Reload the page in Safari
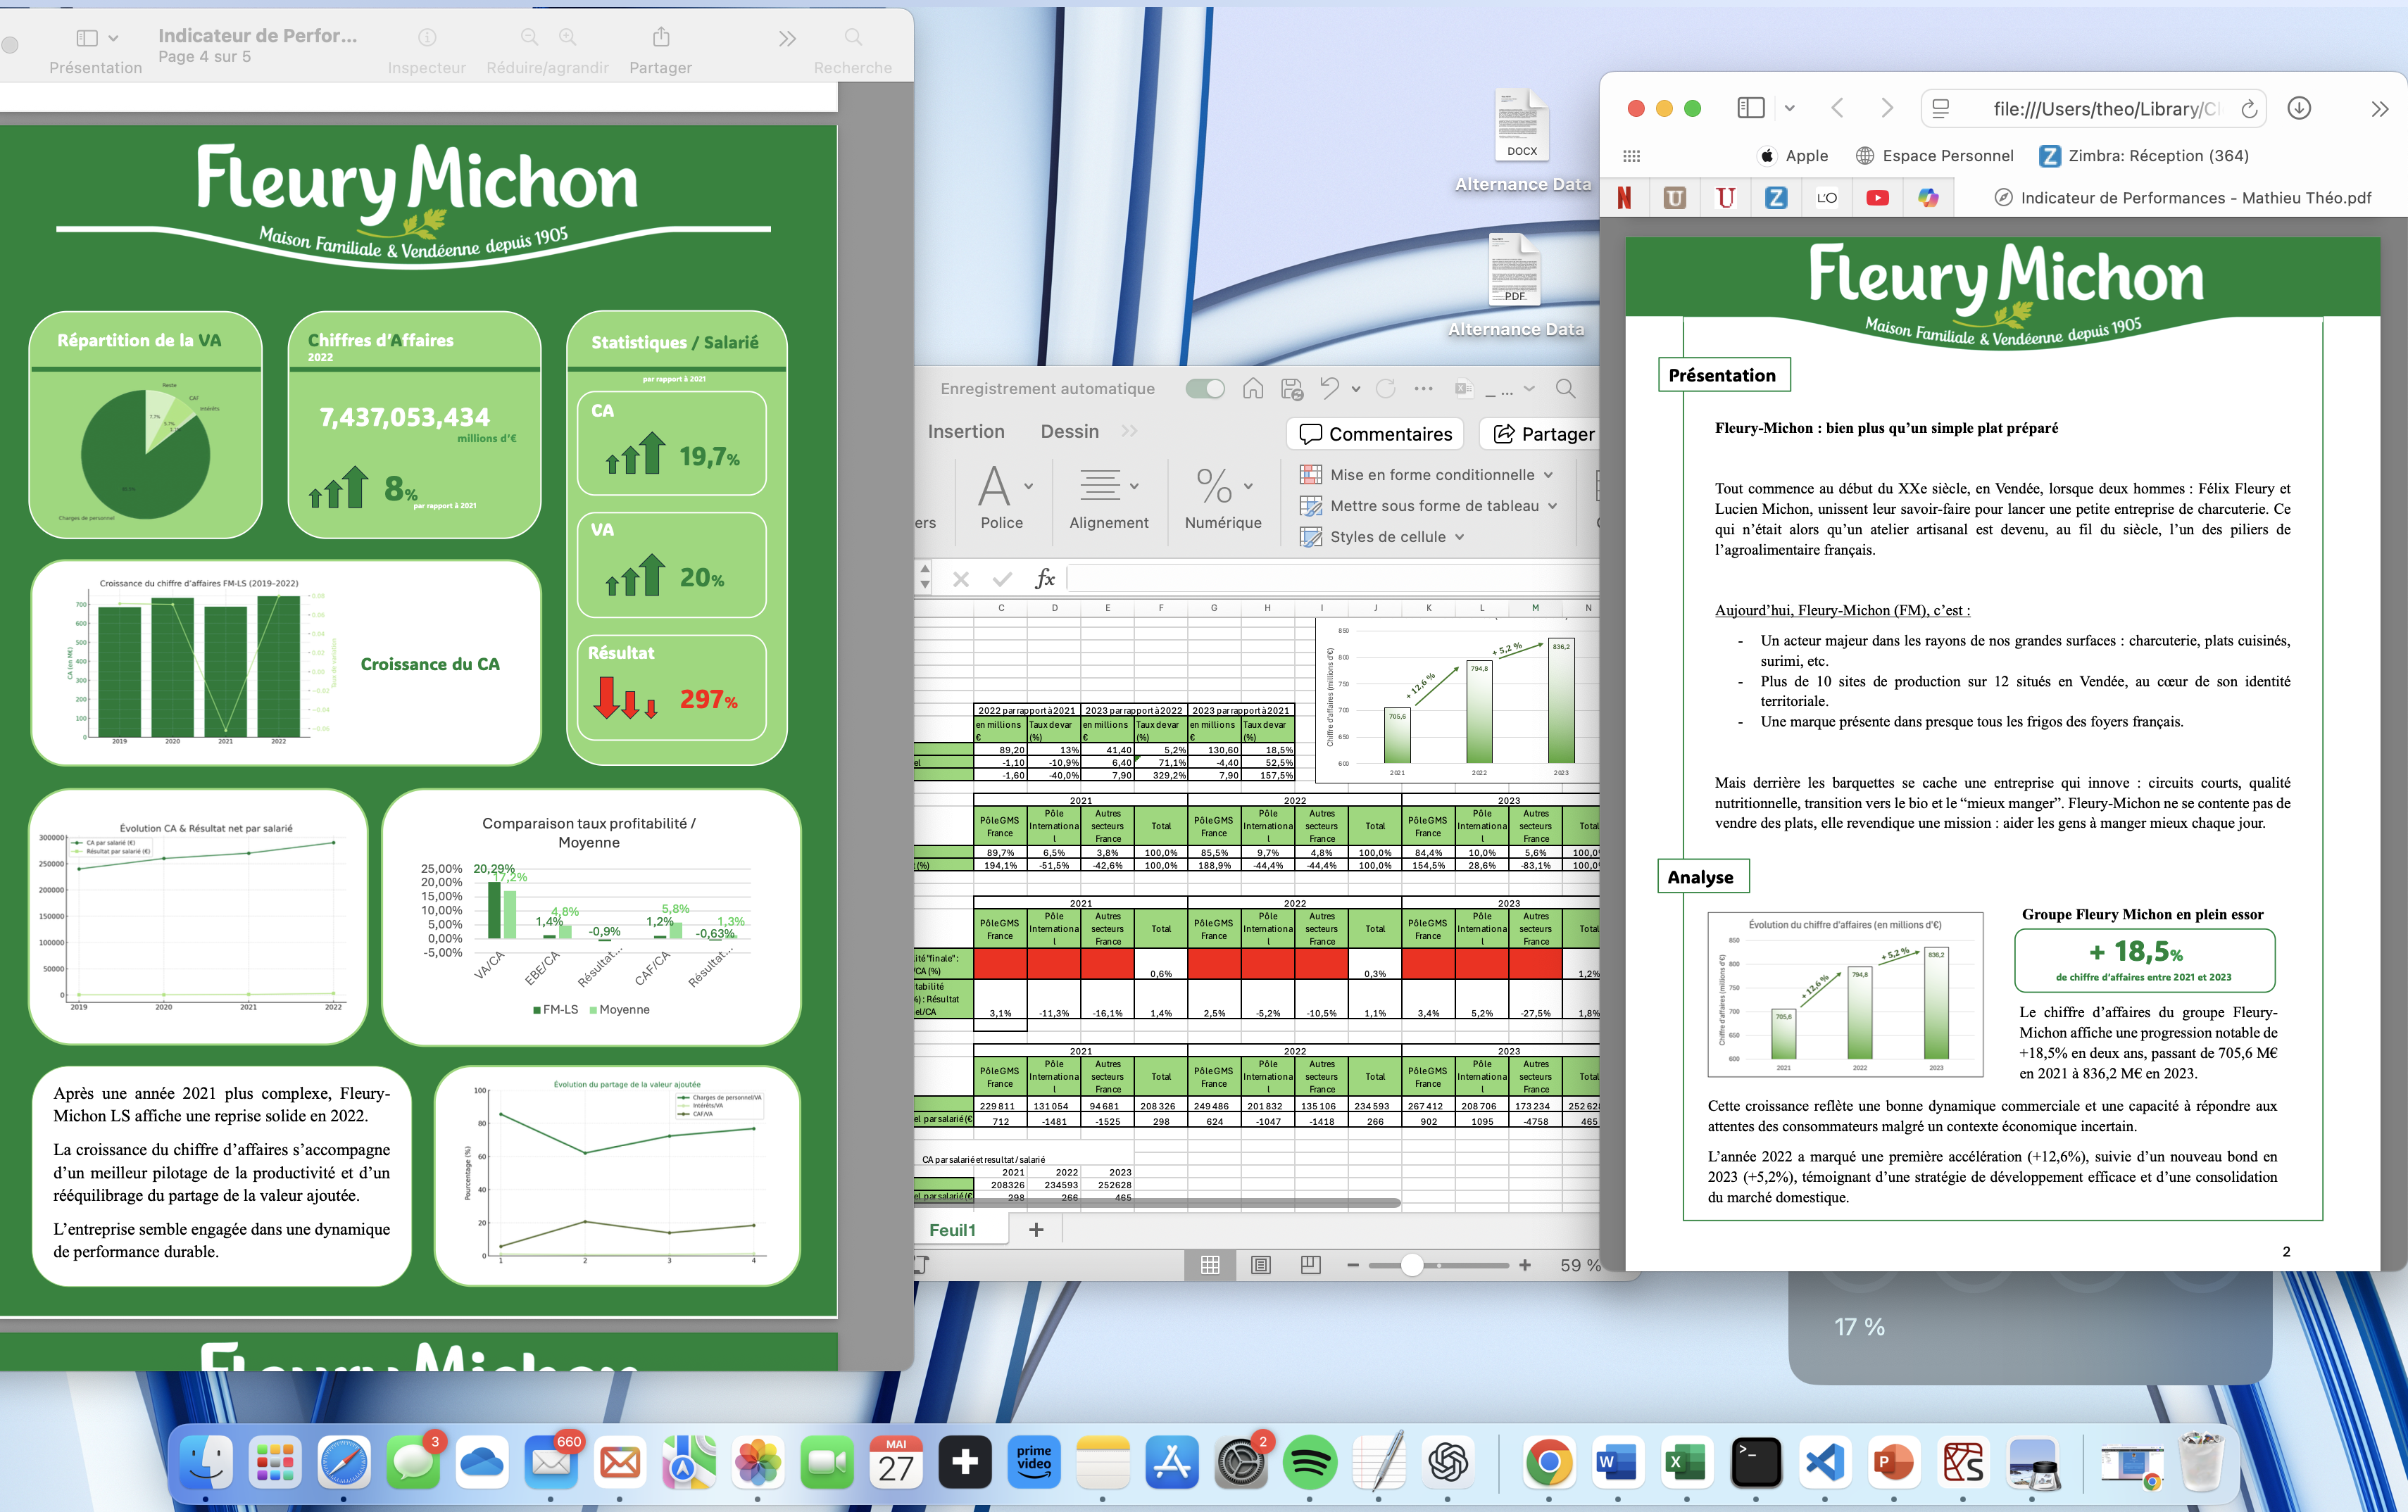Image resolution: width=2408 pixels, height=1512 pixels. pyautogui.click(x=2248, y=109)
